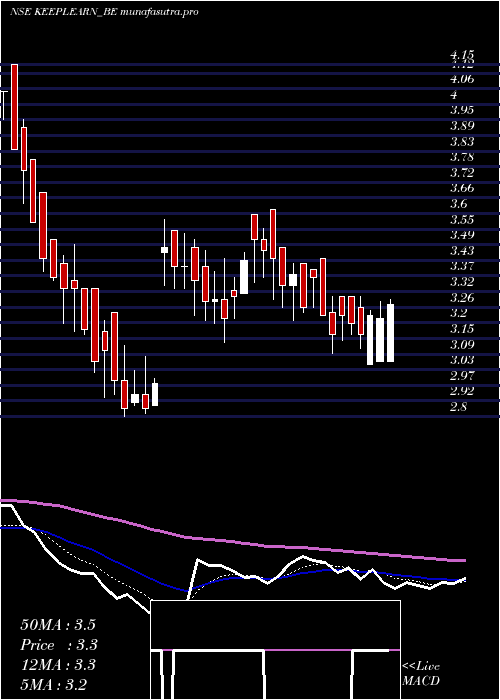Click the 3.83 price axis label
Screen dimensions: 500x700
pos(462,142)
